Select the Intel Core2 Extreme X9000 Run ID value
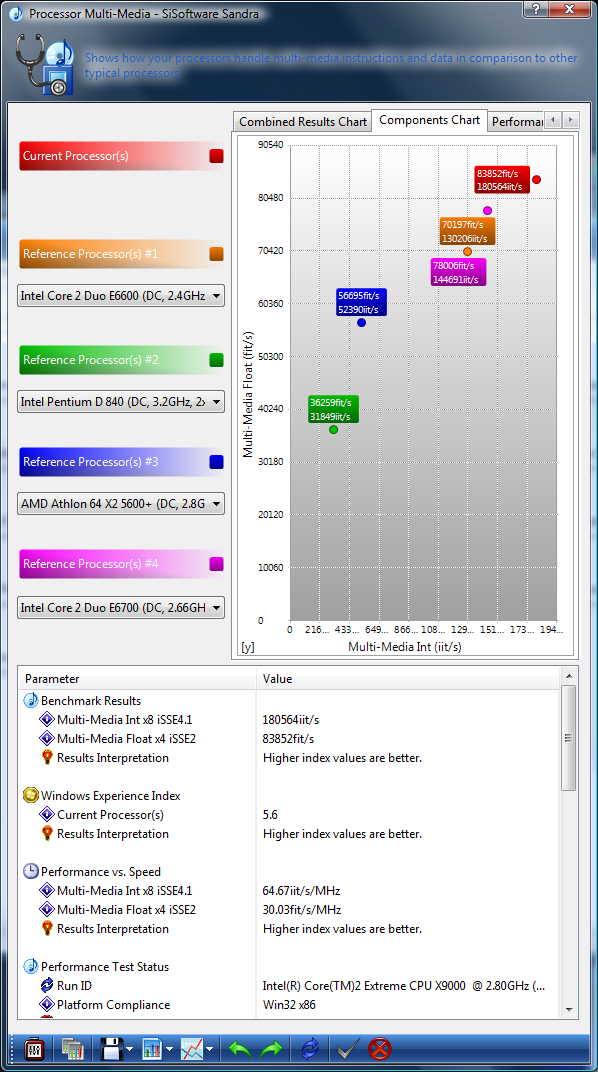Screen dimensions: 598x1072 pyautogui.click(x=404, y=986)
